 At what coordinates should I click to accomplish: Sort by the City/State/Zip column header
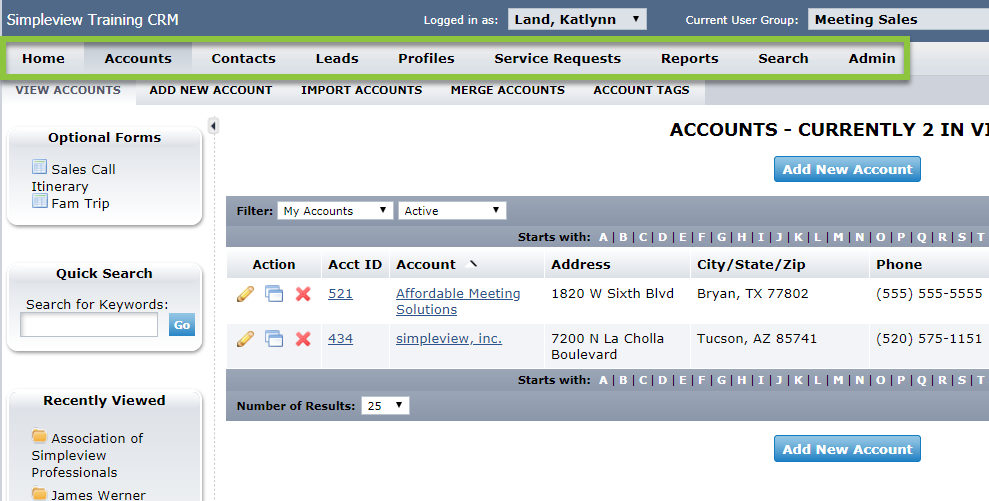click(x=751, y=264)
